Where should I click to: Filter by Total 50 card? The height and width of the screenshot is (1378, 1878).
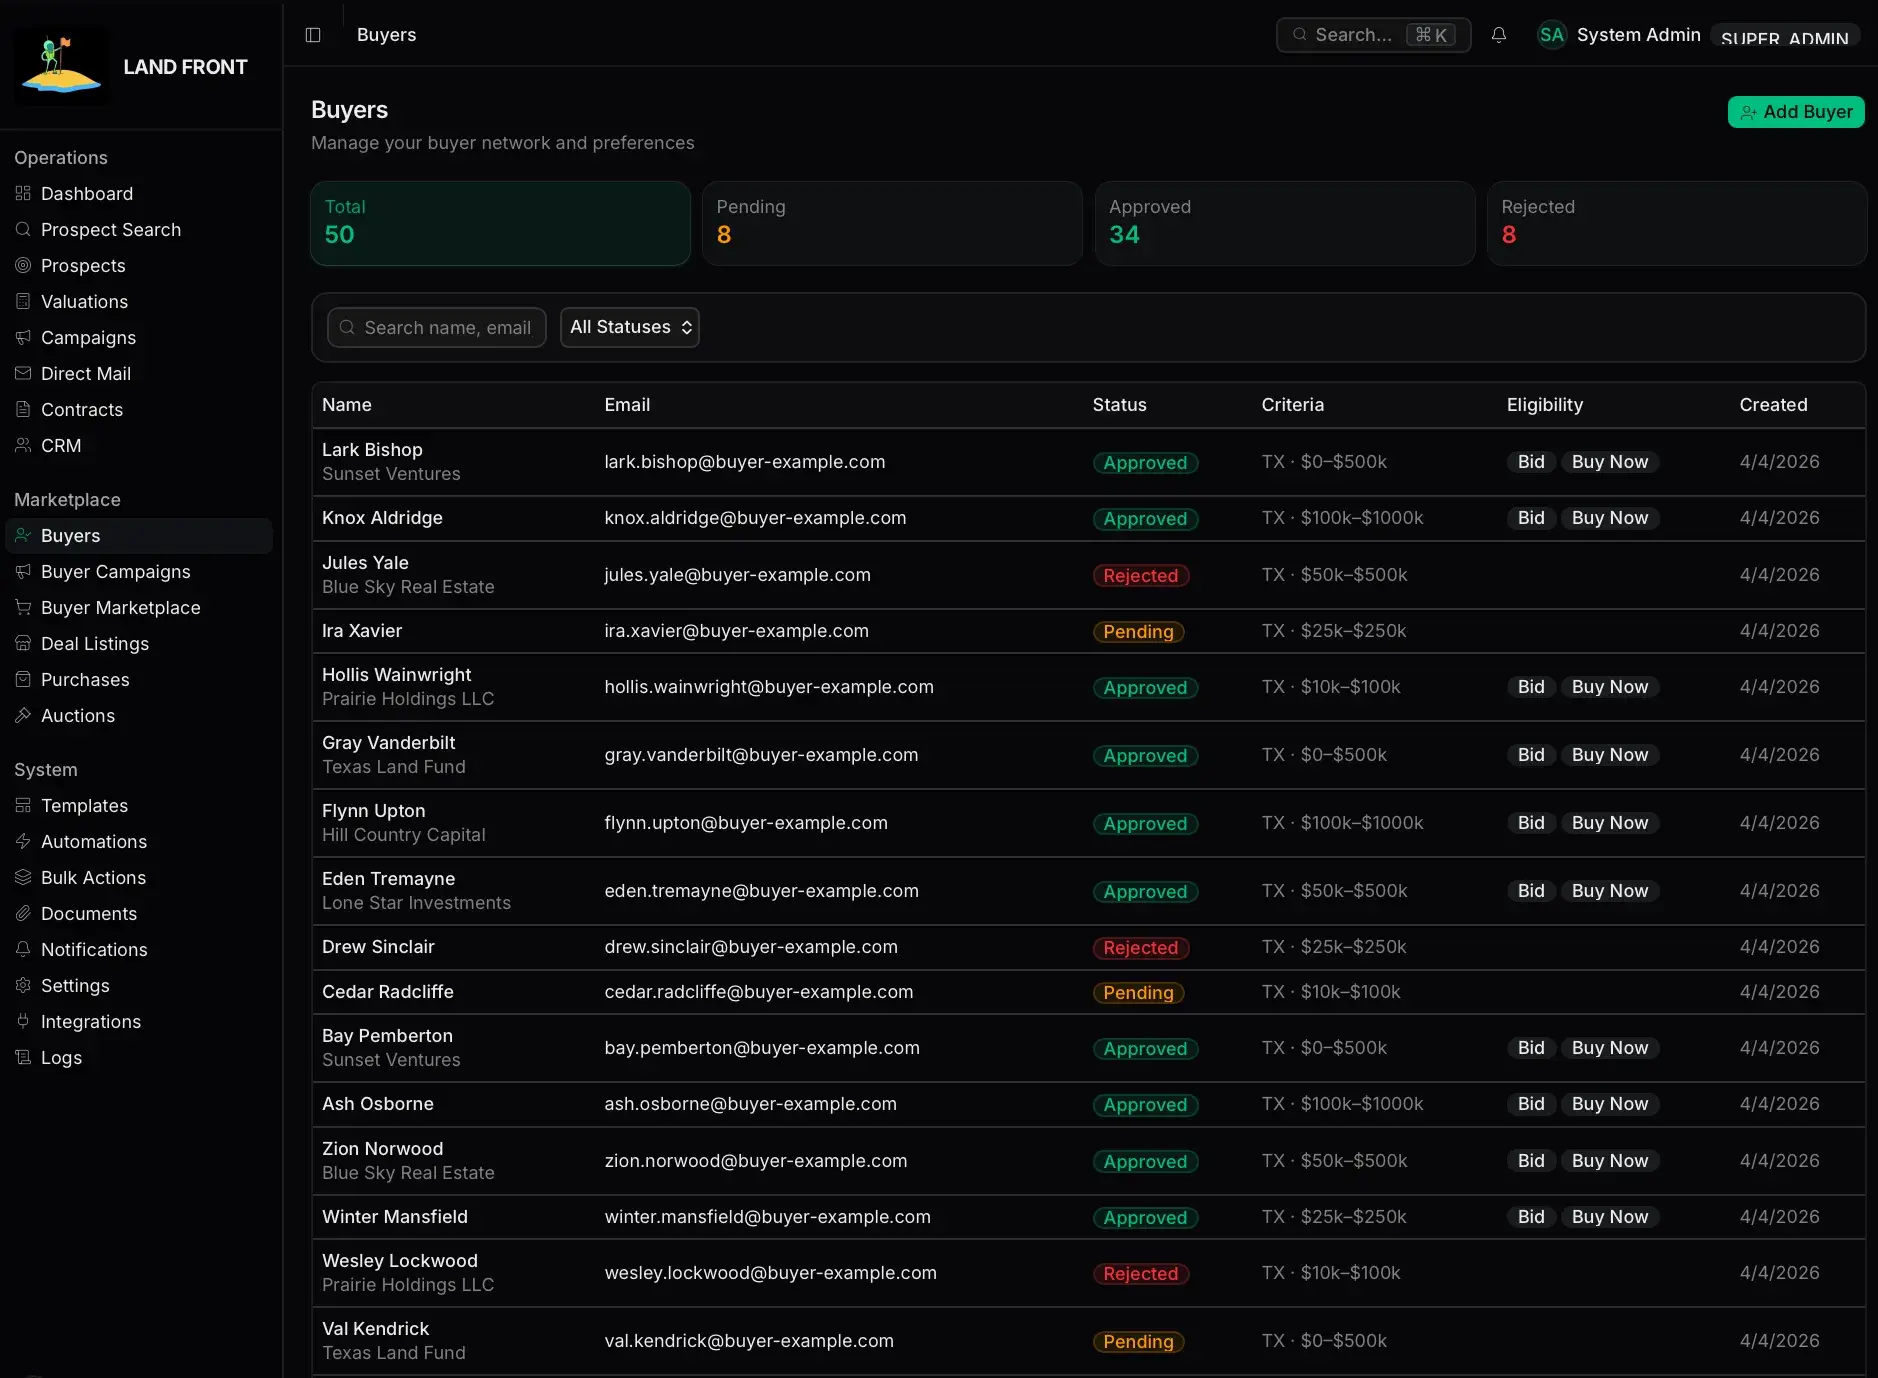tap(500, 223)
